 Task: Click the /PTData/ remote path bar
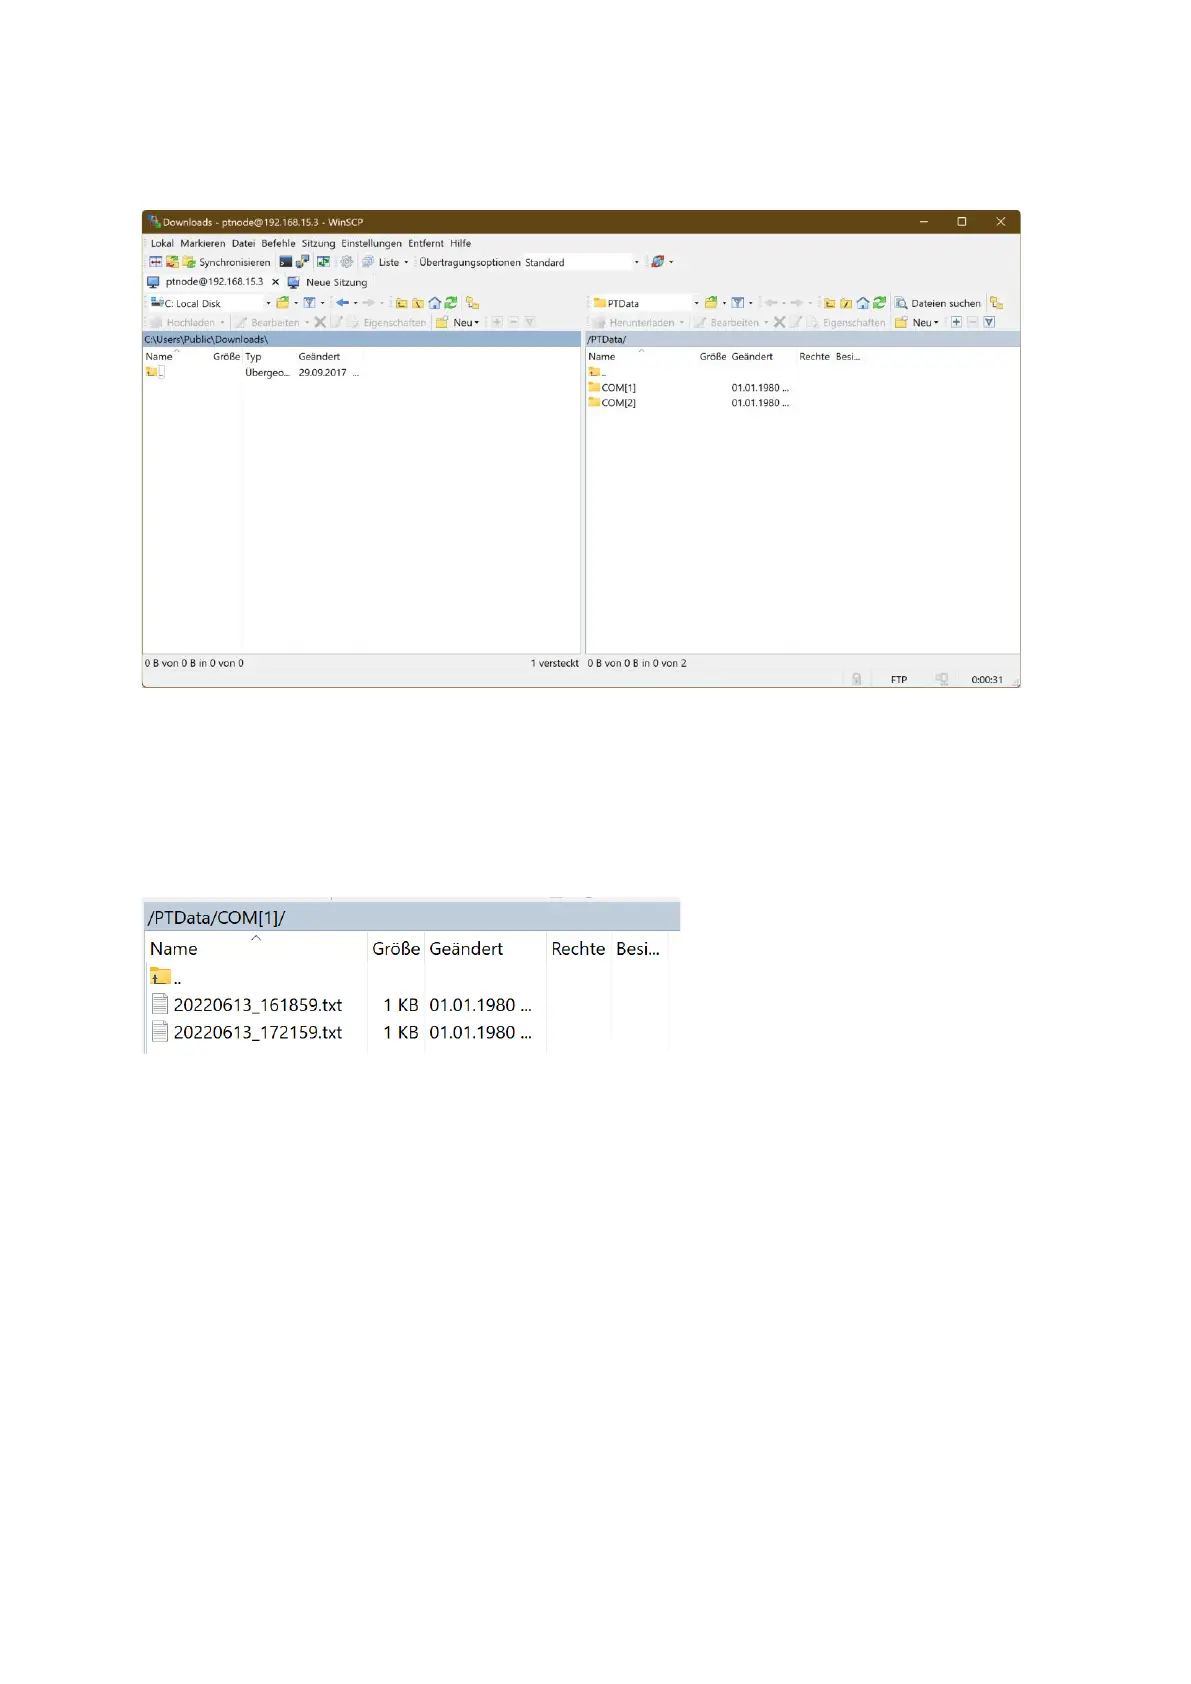(802, 340)
